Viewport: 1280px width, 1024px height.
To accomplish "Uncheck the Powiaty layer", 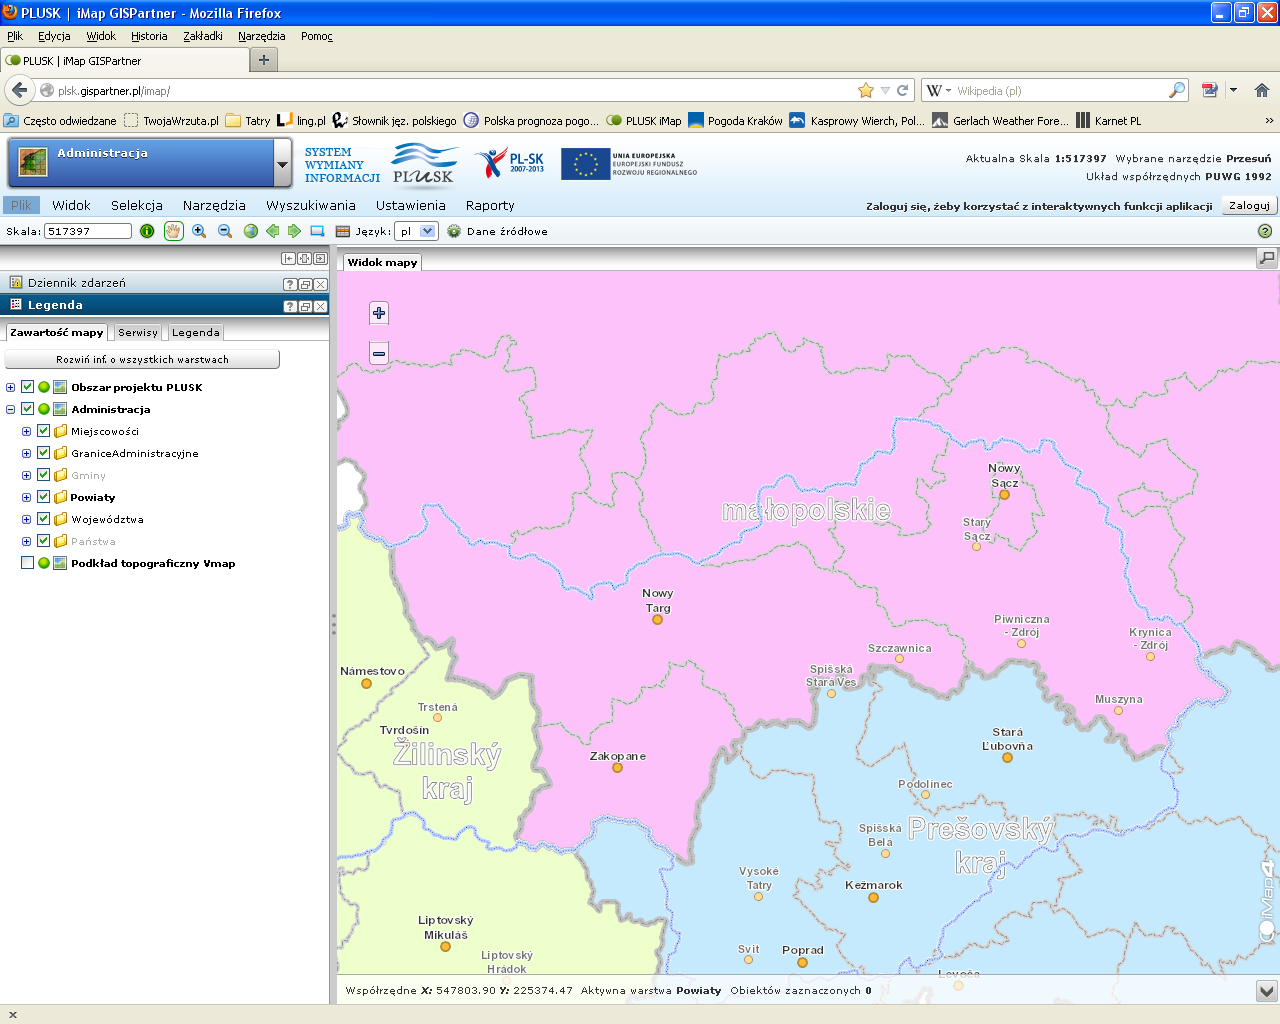I will pos(44,497).
